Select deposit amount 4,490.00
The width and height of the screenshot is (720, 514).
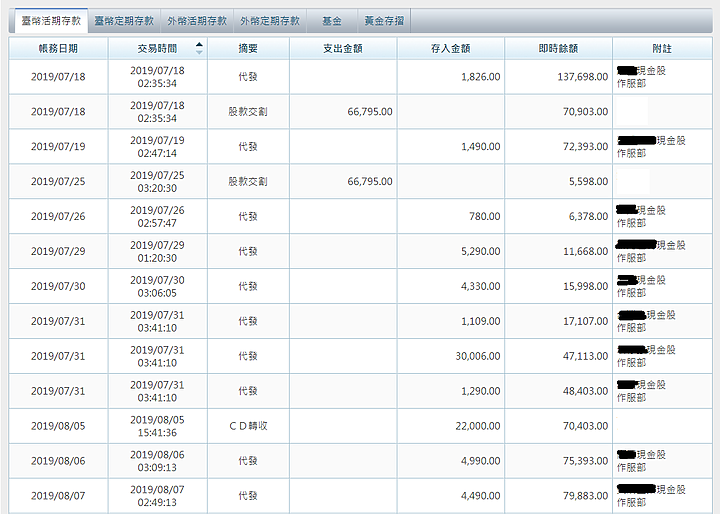pyautogui.click(x=481, y=496)
